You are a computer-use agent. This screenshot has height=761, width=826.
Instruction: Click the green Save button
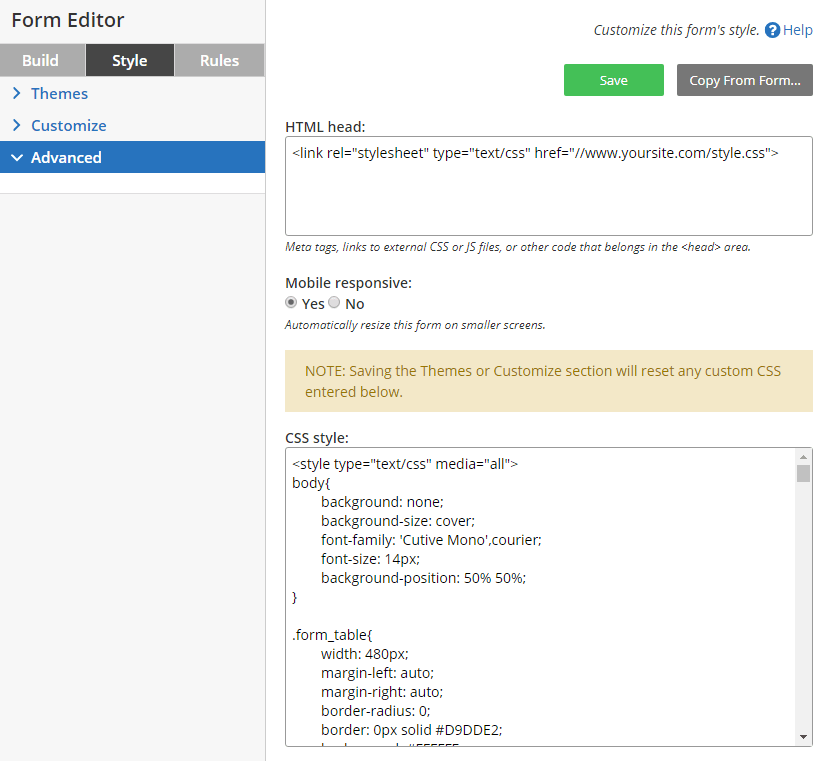pyautogui.click(x=613, y=80)
